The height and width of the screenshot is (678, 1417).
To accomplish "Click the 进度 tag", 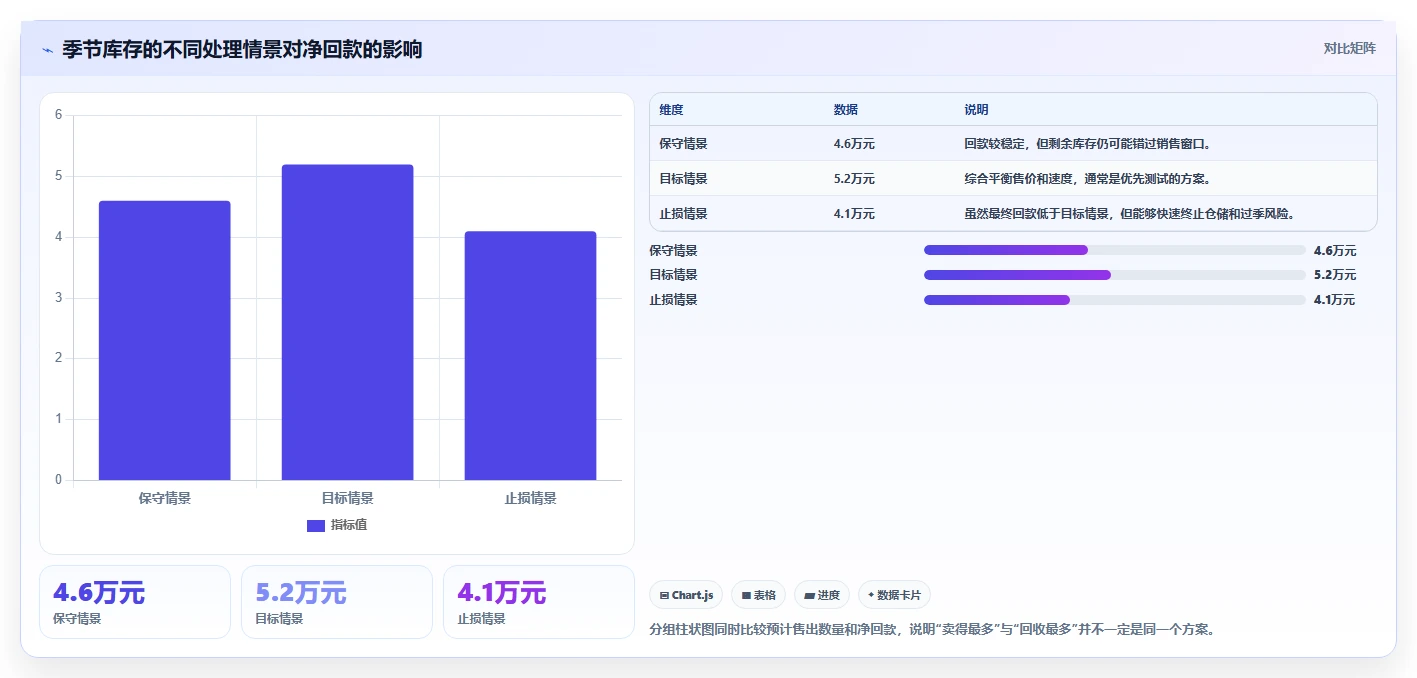I will [822, 595].
